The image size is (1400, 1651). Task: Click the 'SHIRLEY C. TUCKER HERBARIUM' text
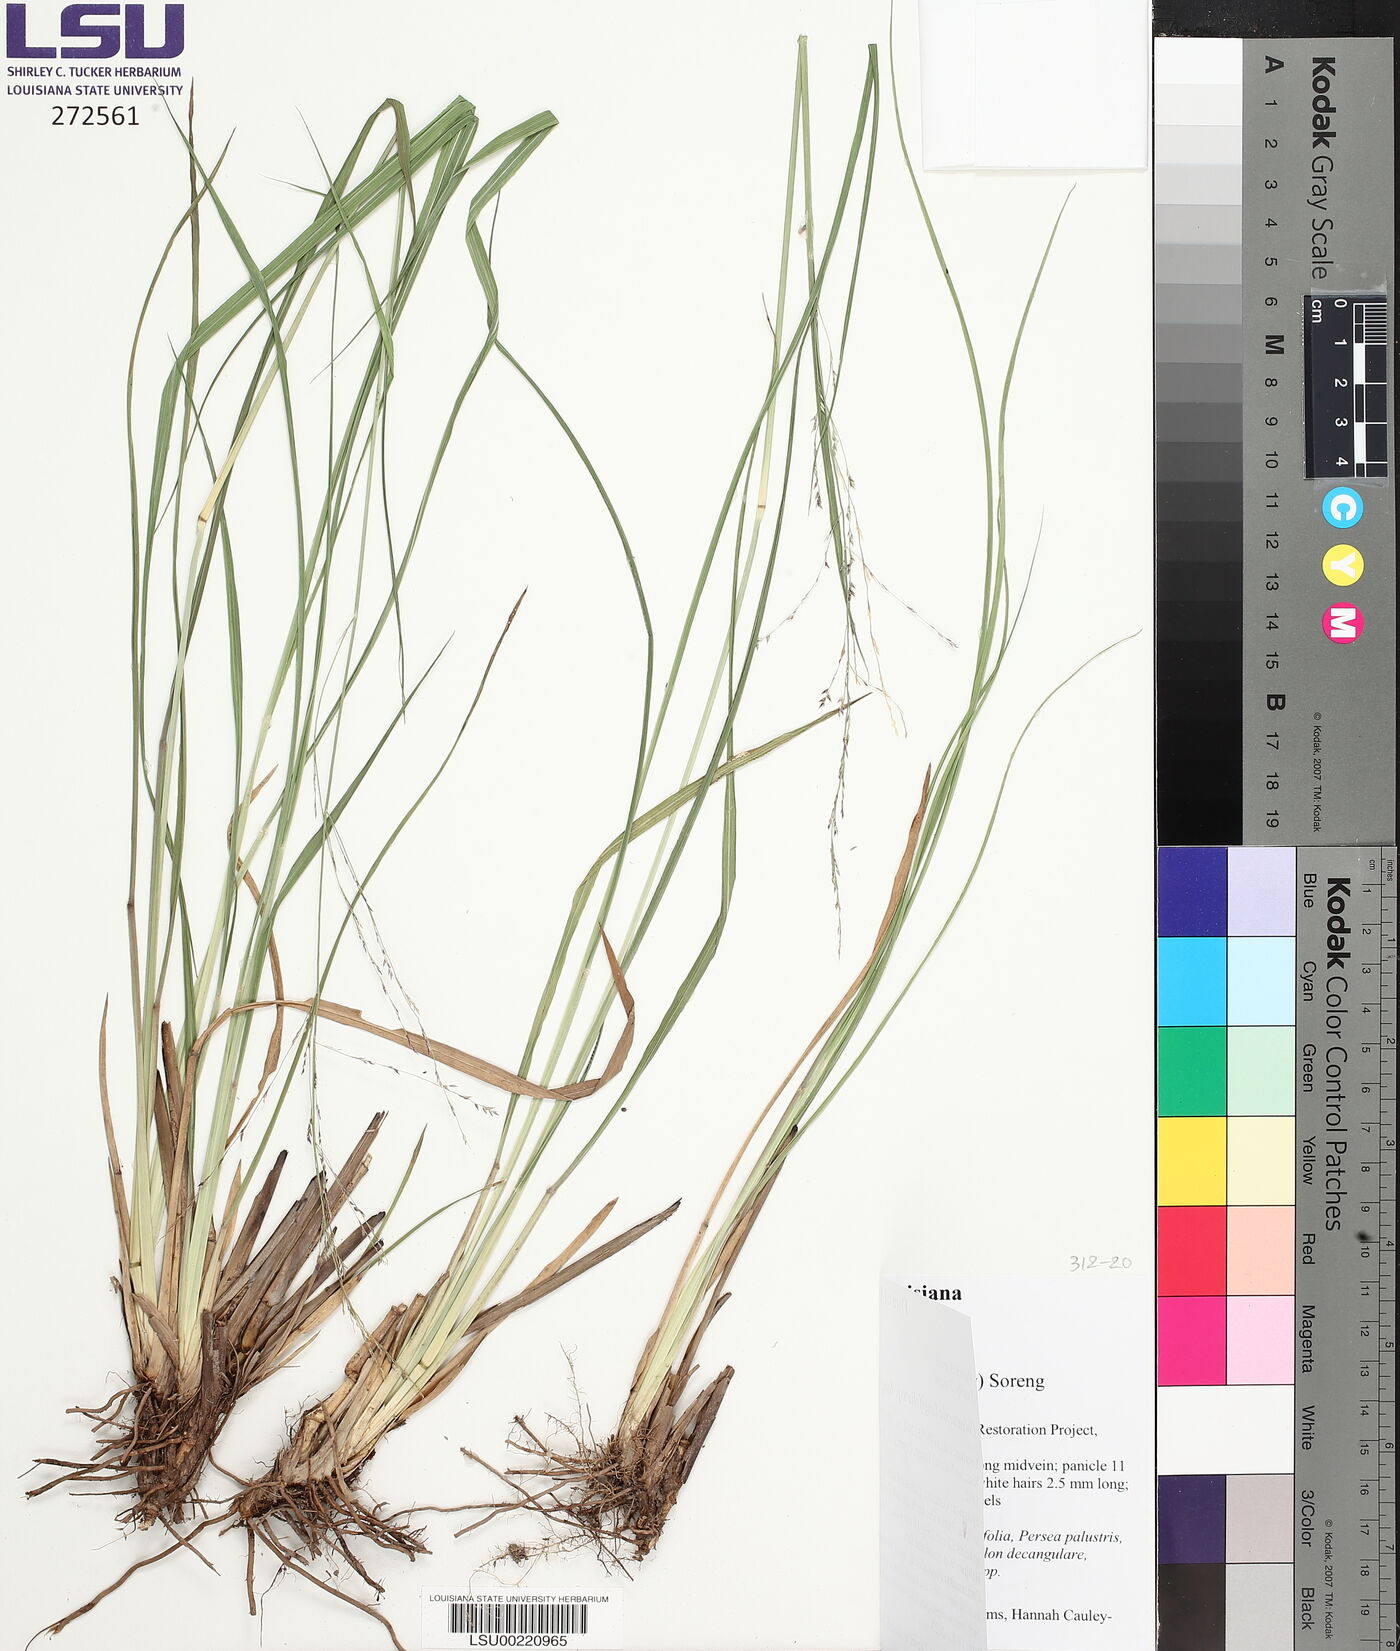point(94,72)
